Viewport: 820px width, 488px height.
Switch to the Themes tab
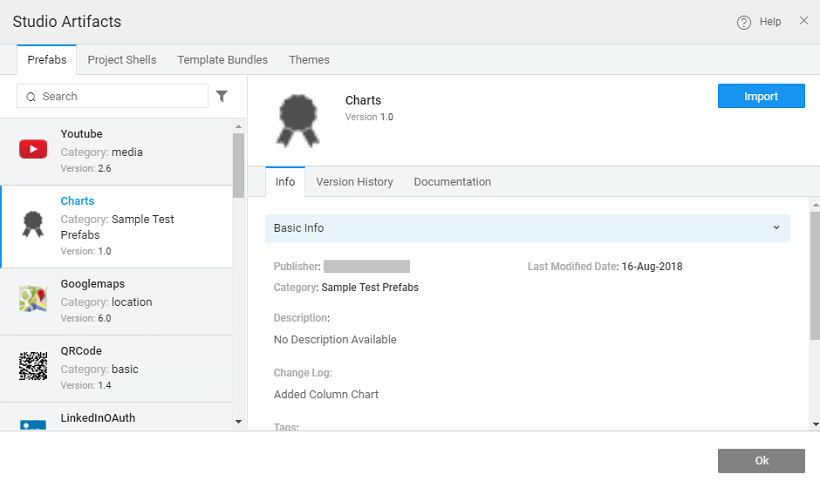coord(309,60)
